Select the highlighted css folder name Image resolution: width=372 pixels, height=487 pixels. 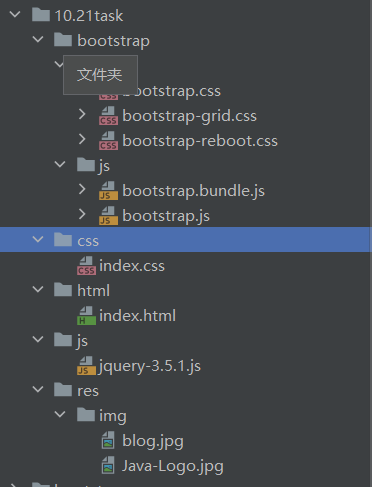[88, 241]
